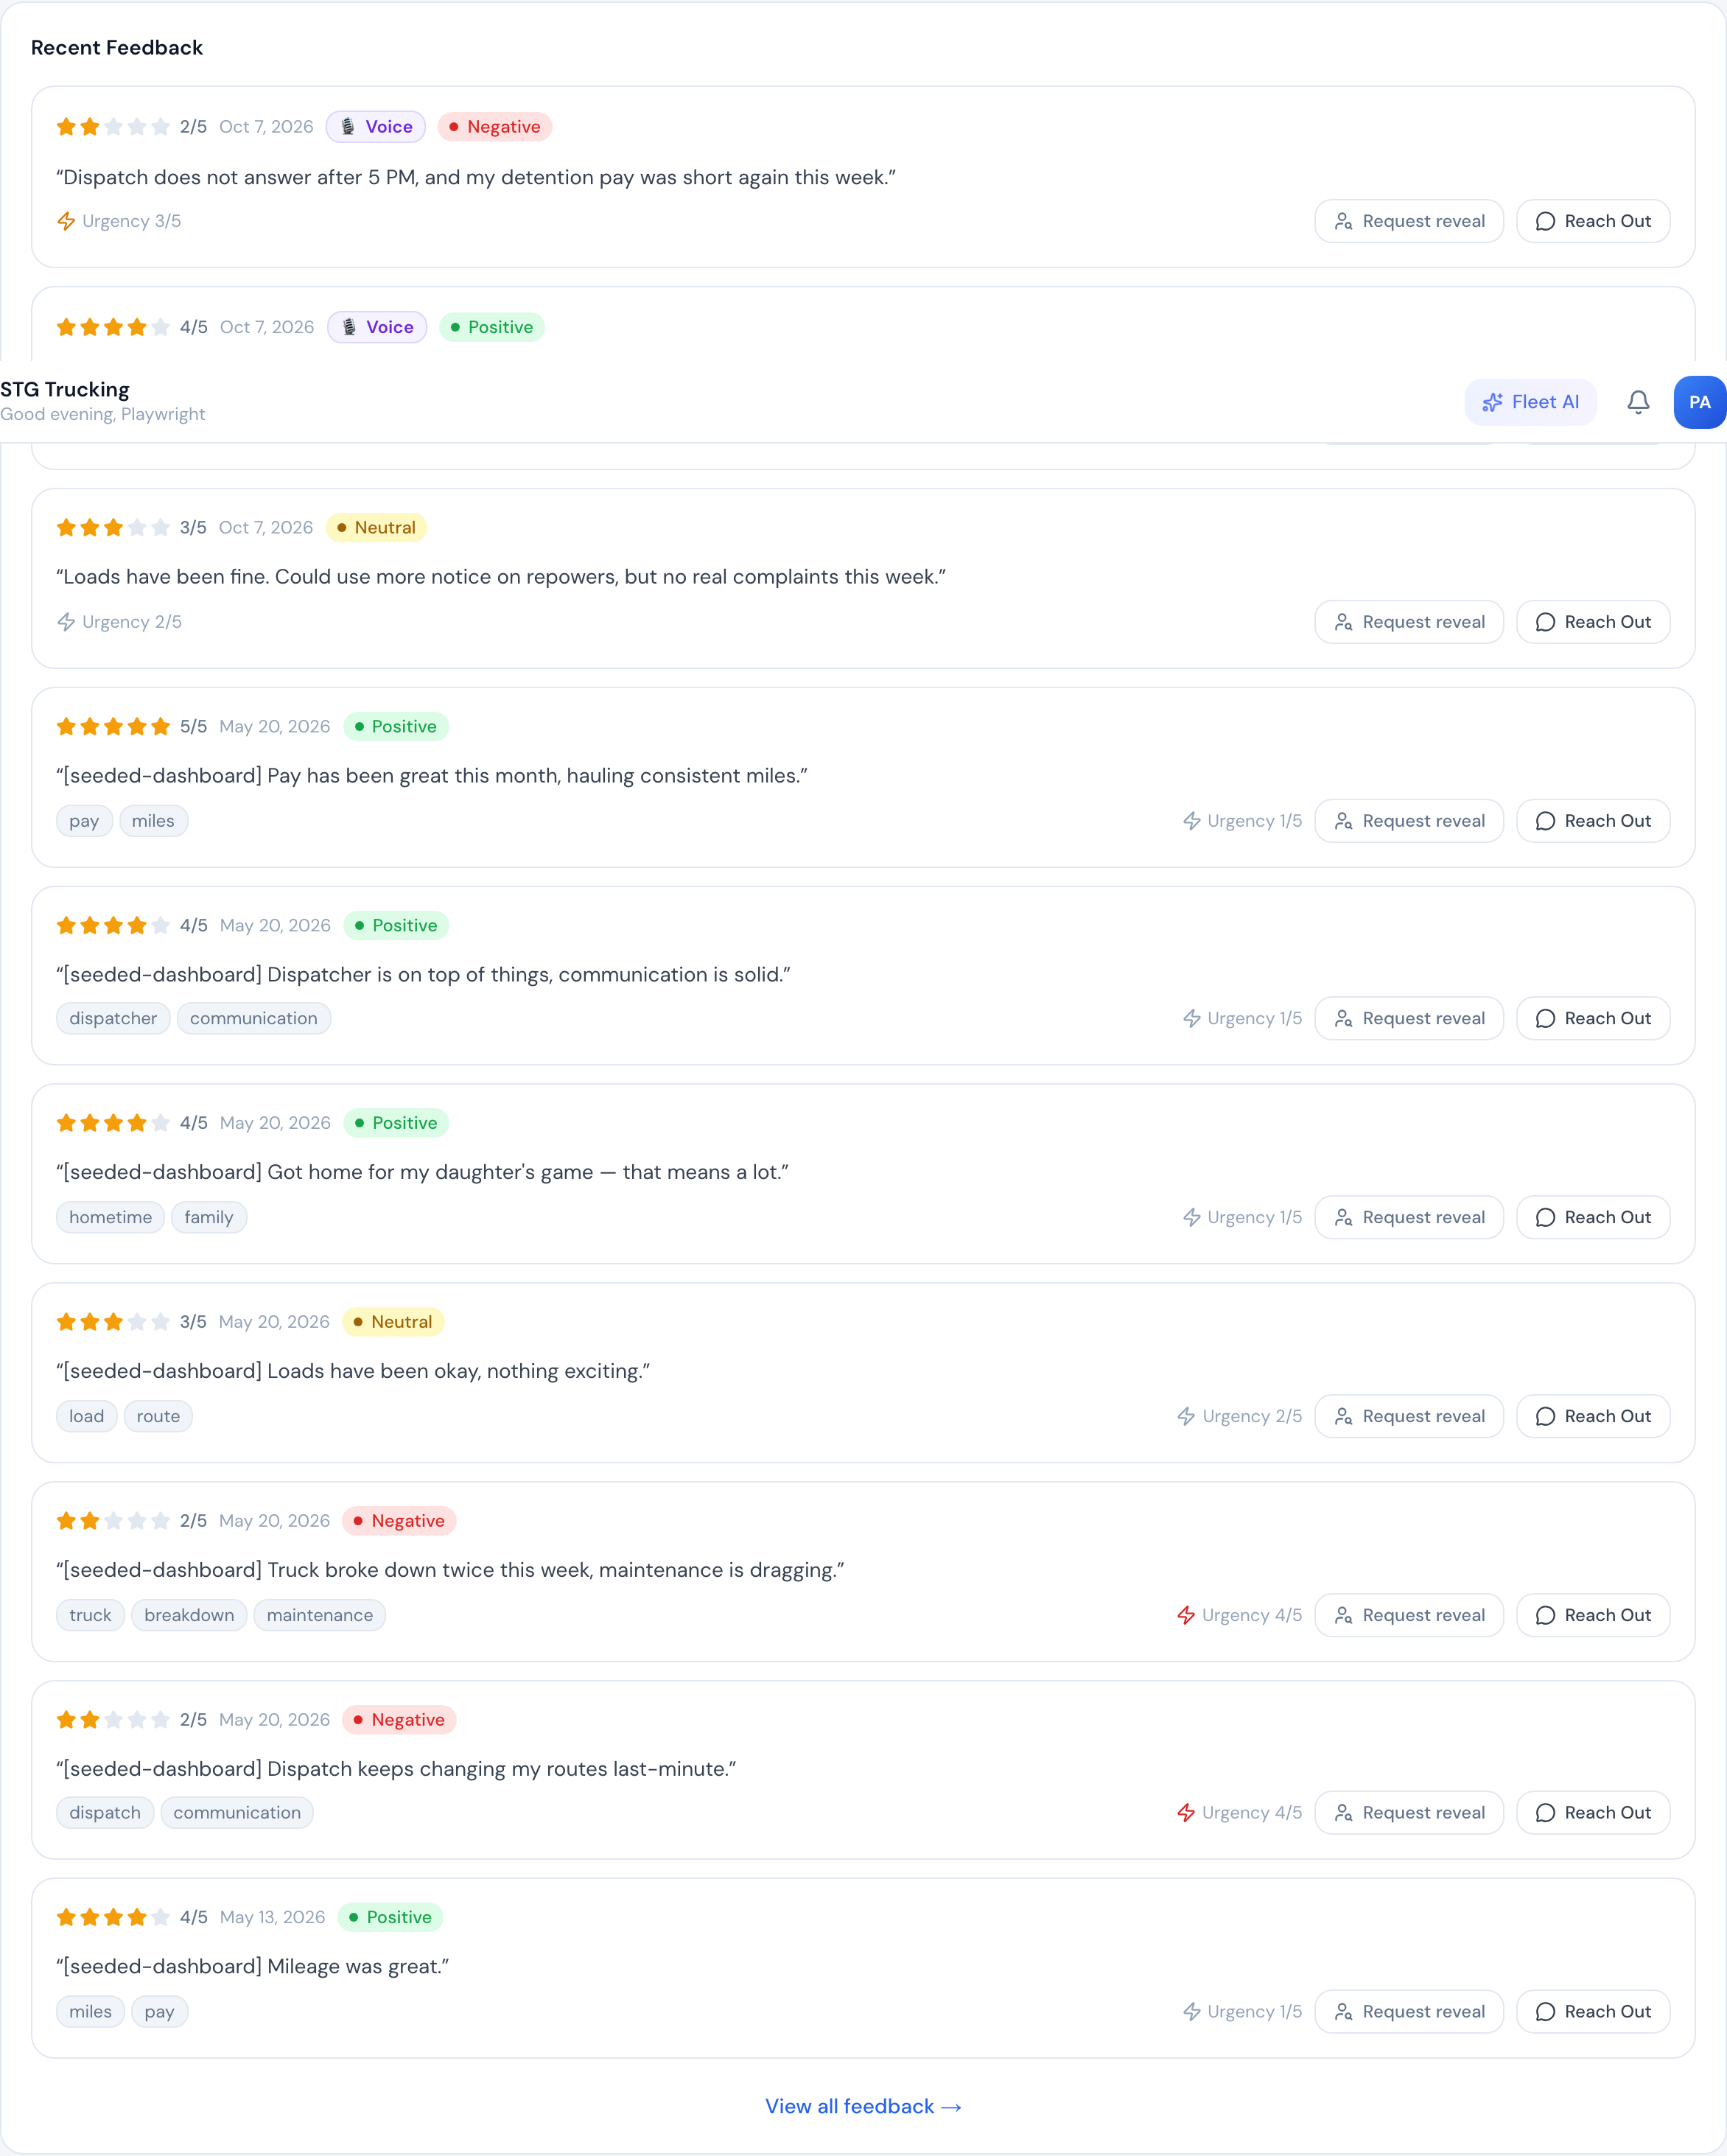Viewport: 1727px width, 2156px height.
Task: Launch the Fleet AI assistant
Action: 1530,402
